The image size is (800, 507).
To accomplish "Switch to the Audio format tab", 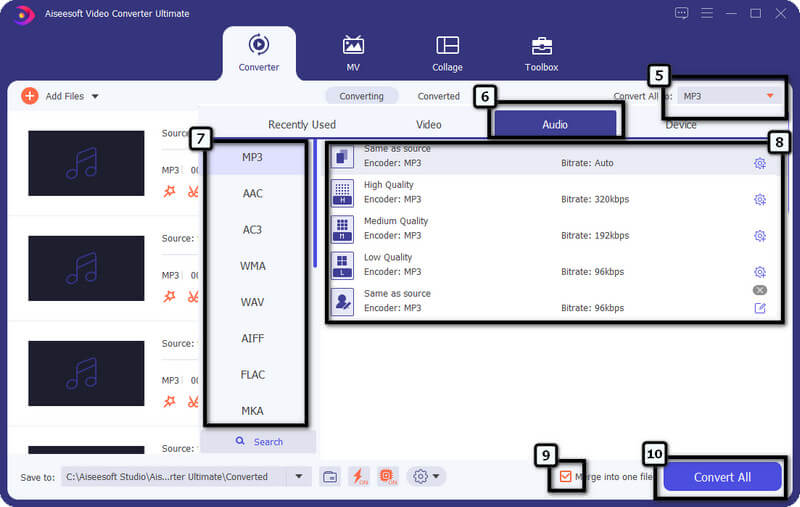I will coord(554,125).
